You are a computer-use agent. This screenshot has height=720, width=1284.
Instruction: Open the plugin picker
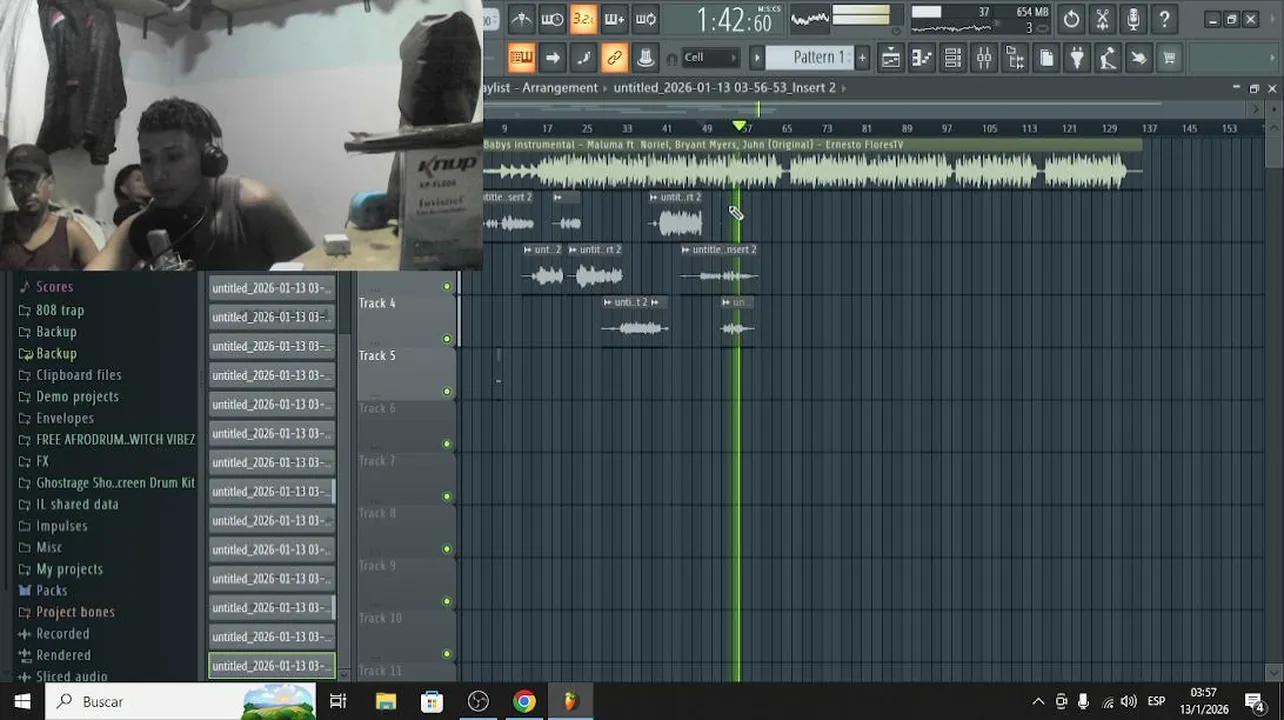pos(1077,58)
